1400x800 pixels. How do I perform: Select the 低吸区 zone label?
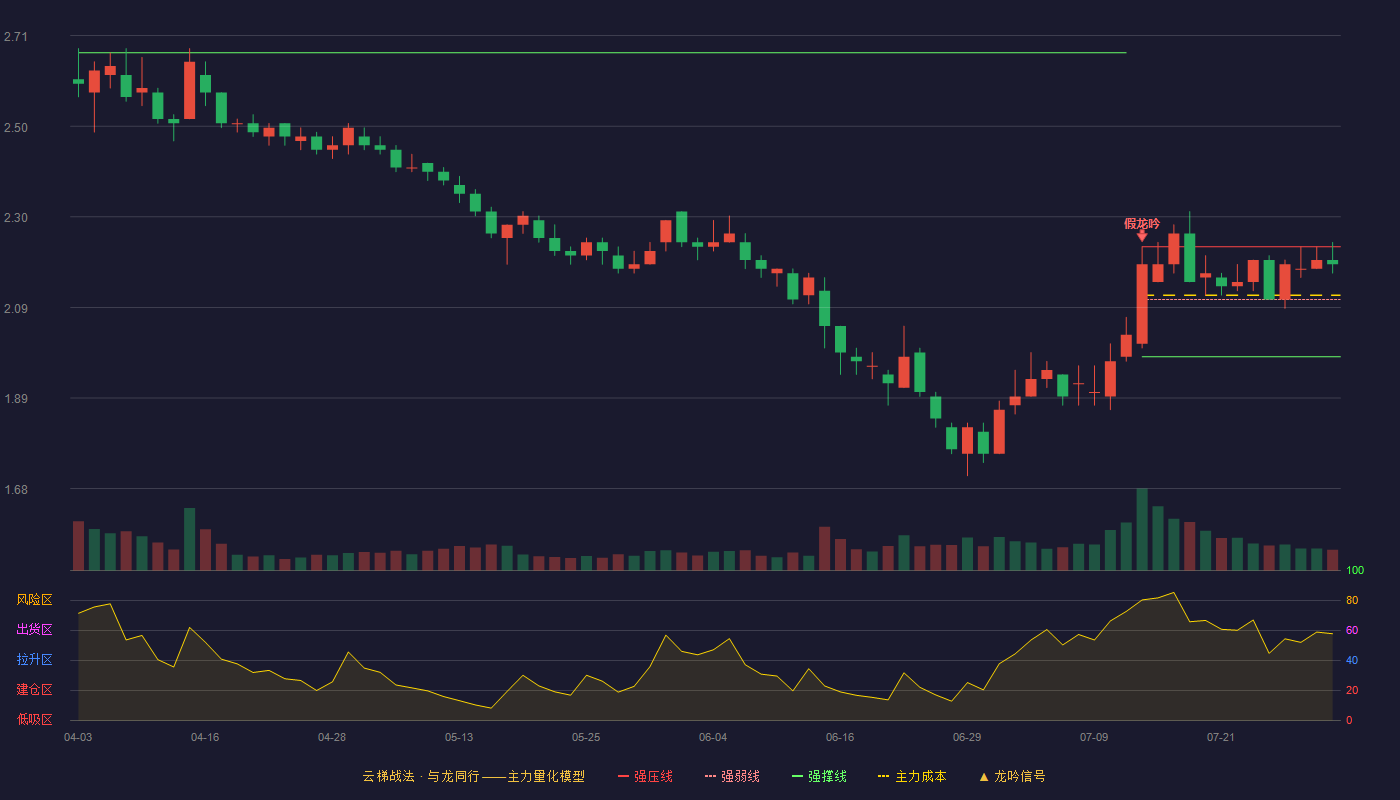pos(34,719)
